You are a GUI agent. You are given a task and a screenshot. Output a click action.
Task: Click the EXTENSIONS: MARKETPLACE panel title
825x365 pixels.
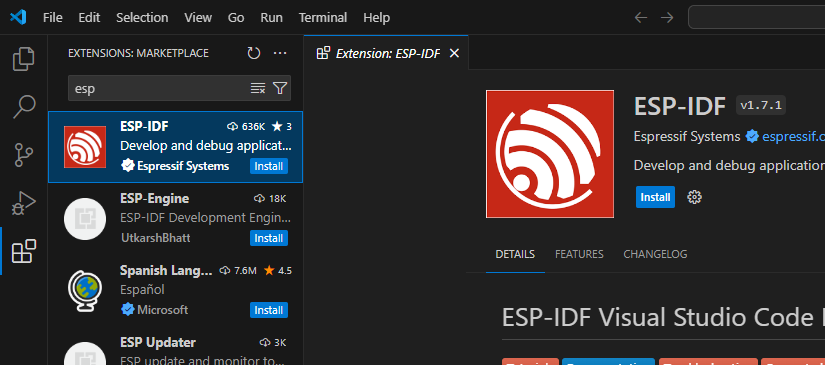tap(138, 53)
